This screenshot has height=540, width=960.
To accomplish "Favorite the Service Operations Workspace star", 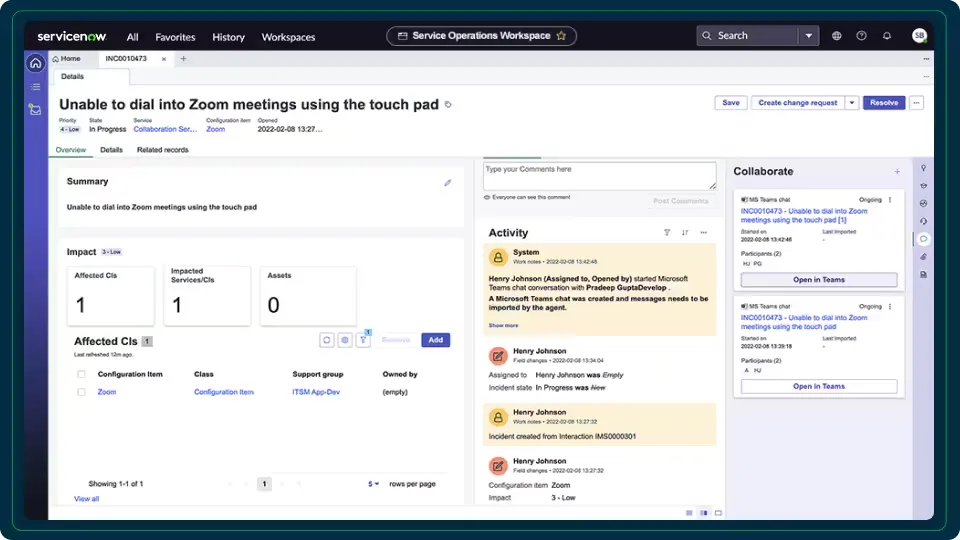I will pos(561,36).
